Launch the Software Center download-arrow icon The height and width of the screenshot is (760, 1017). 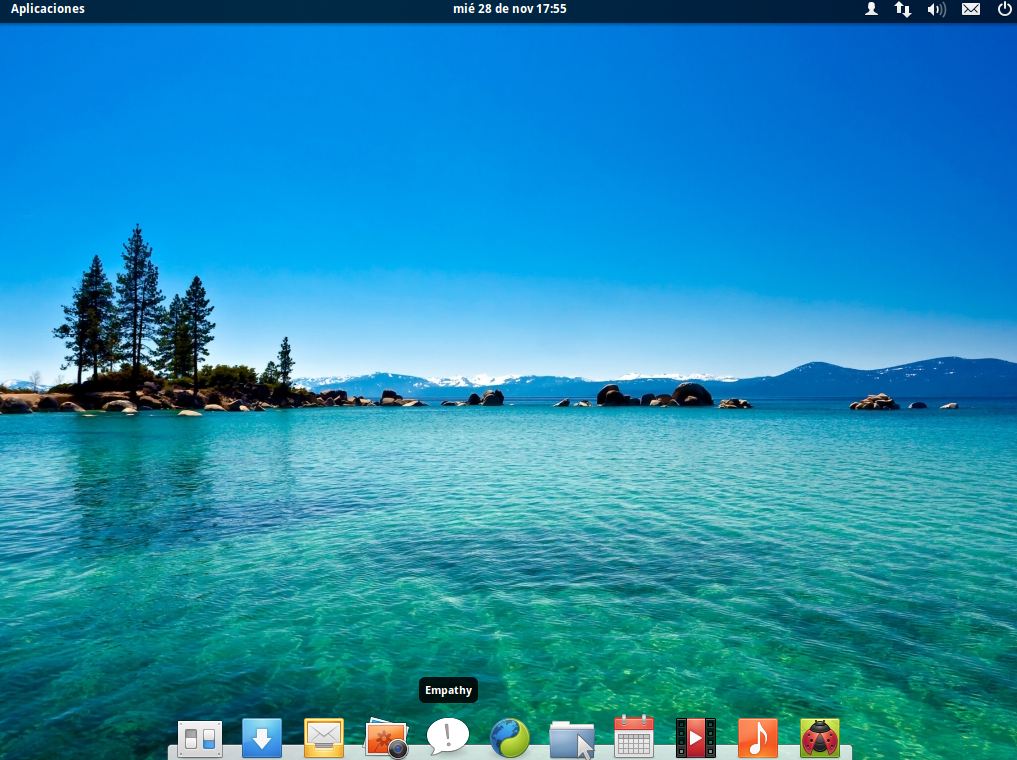(x=262, y=739)
